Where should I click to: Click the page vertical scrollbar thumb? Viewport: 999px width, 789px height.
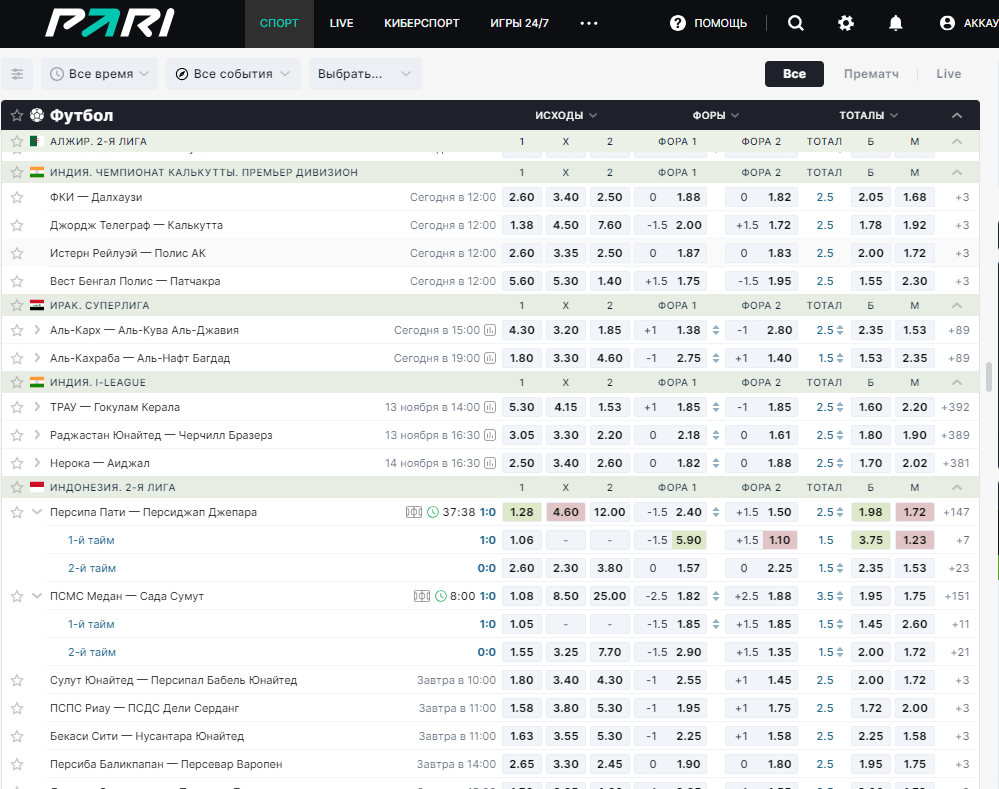[989, 377]
